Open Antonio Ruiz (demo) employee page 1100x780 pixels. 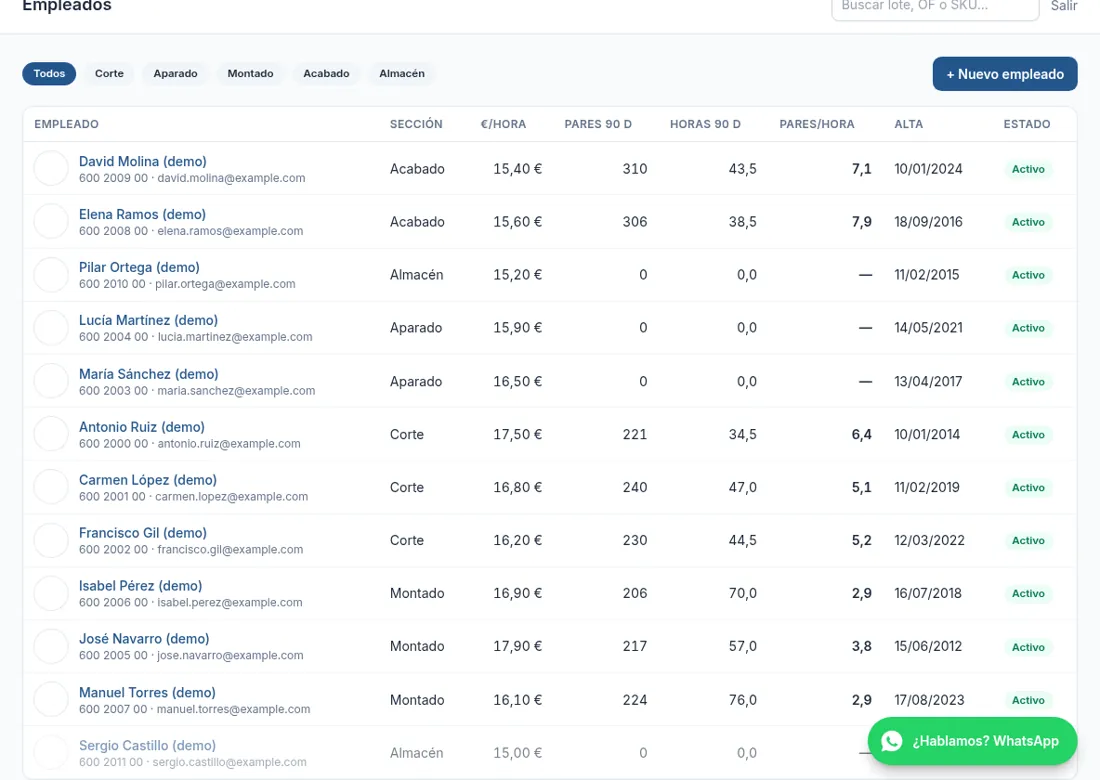(142, 427)
